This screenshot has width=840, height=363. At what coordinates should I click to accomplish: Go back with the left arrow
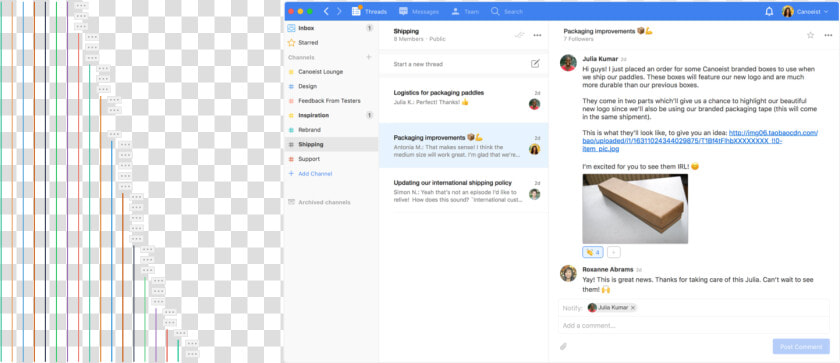[326, 11]
